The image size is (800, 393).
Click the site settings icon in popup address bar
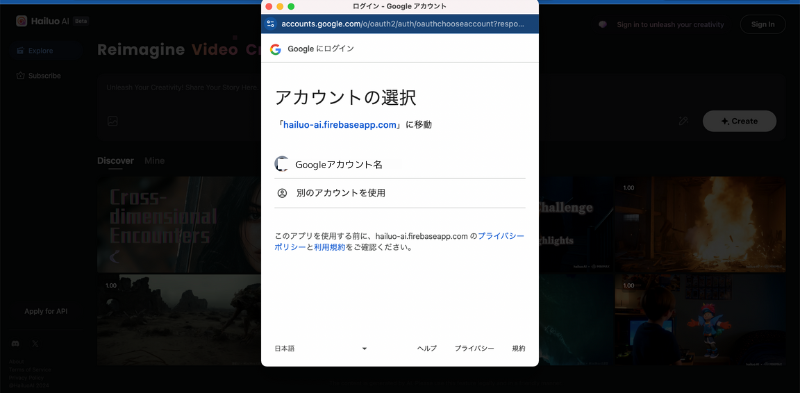(x=270, y=23)
